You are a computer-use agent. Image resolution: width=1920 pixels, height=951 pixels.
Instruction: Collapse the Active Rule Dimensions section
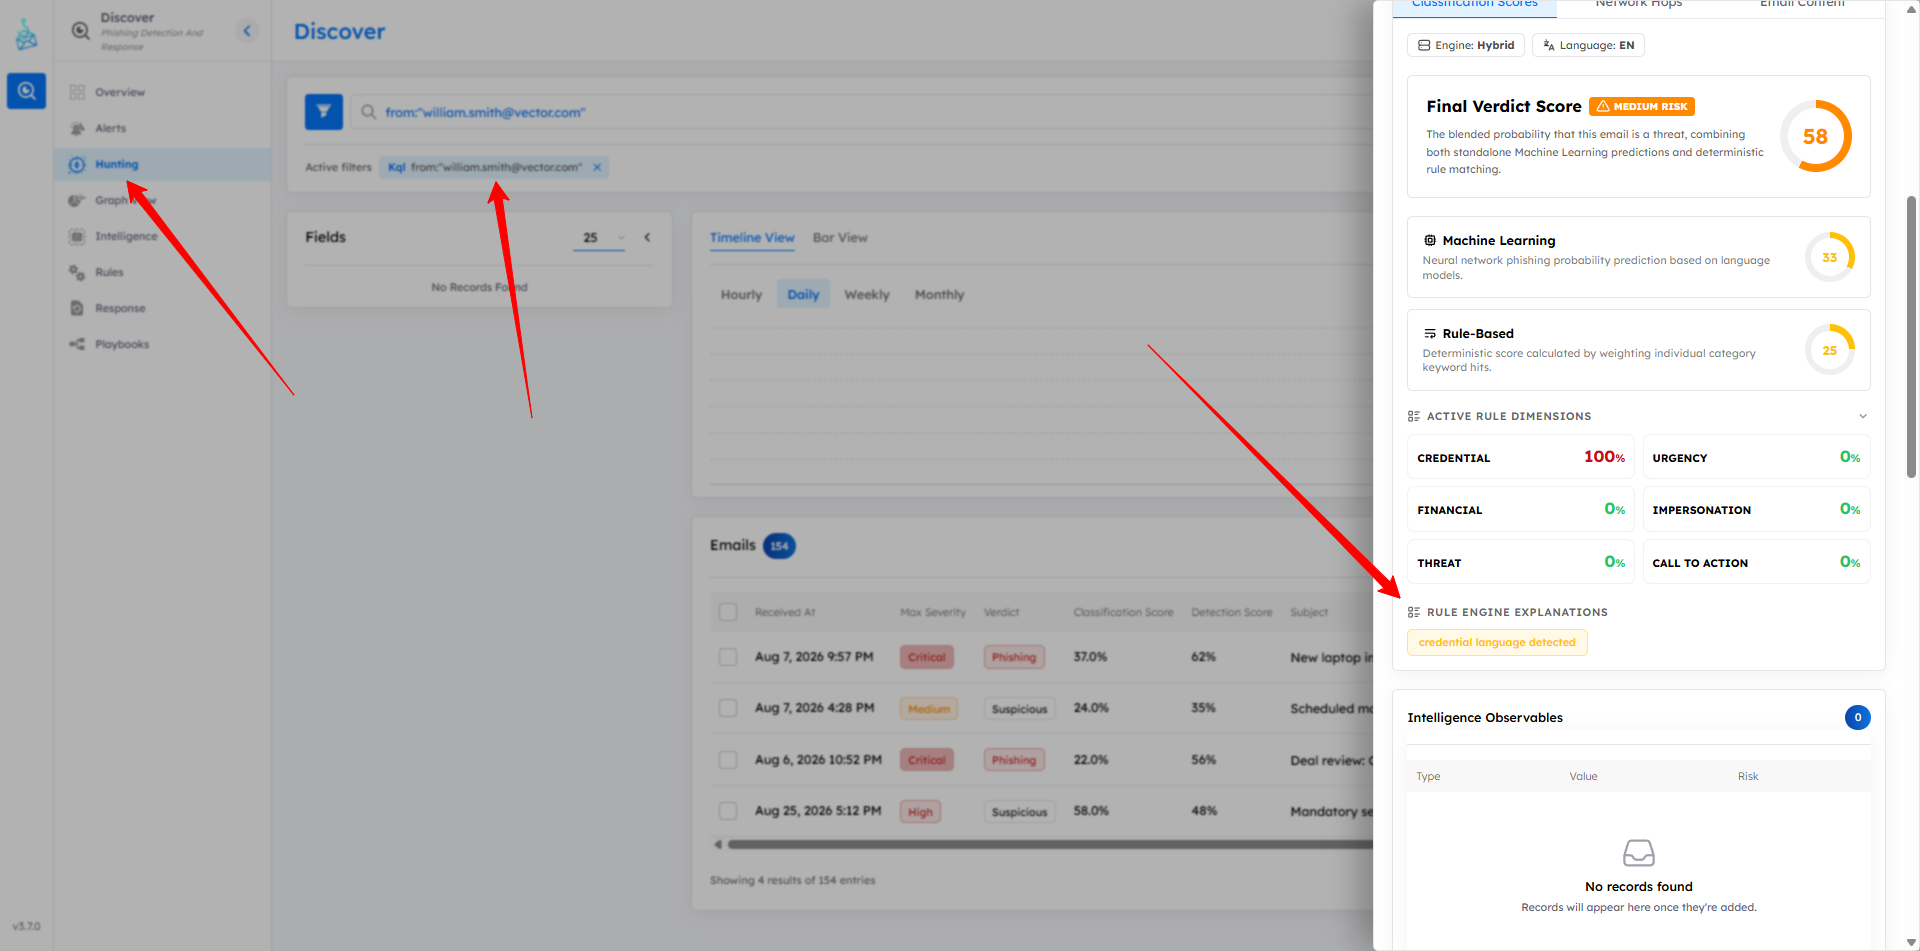point(1862,416)
